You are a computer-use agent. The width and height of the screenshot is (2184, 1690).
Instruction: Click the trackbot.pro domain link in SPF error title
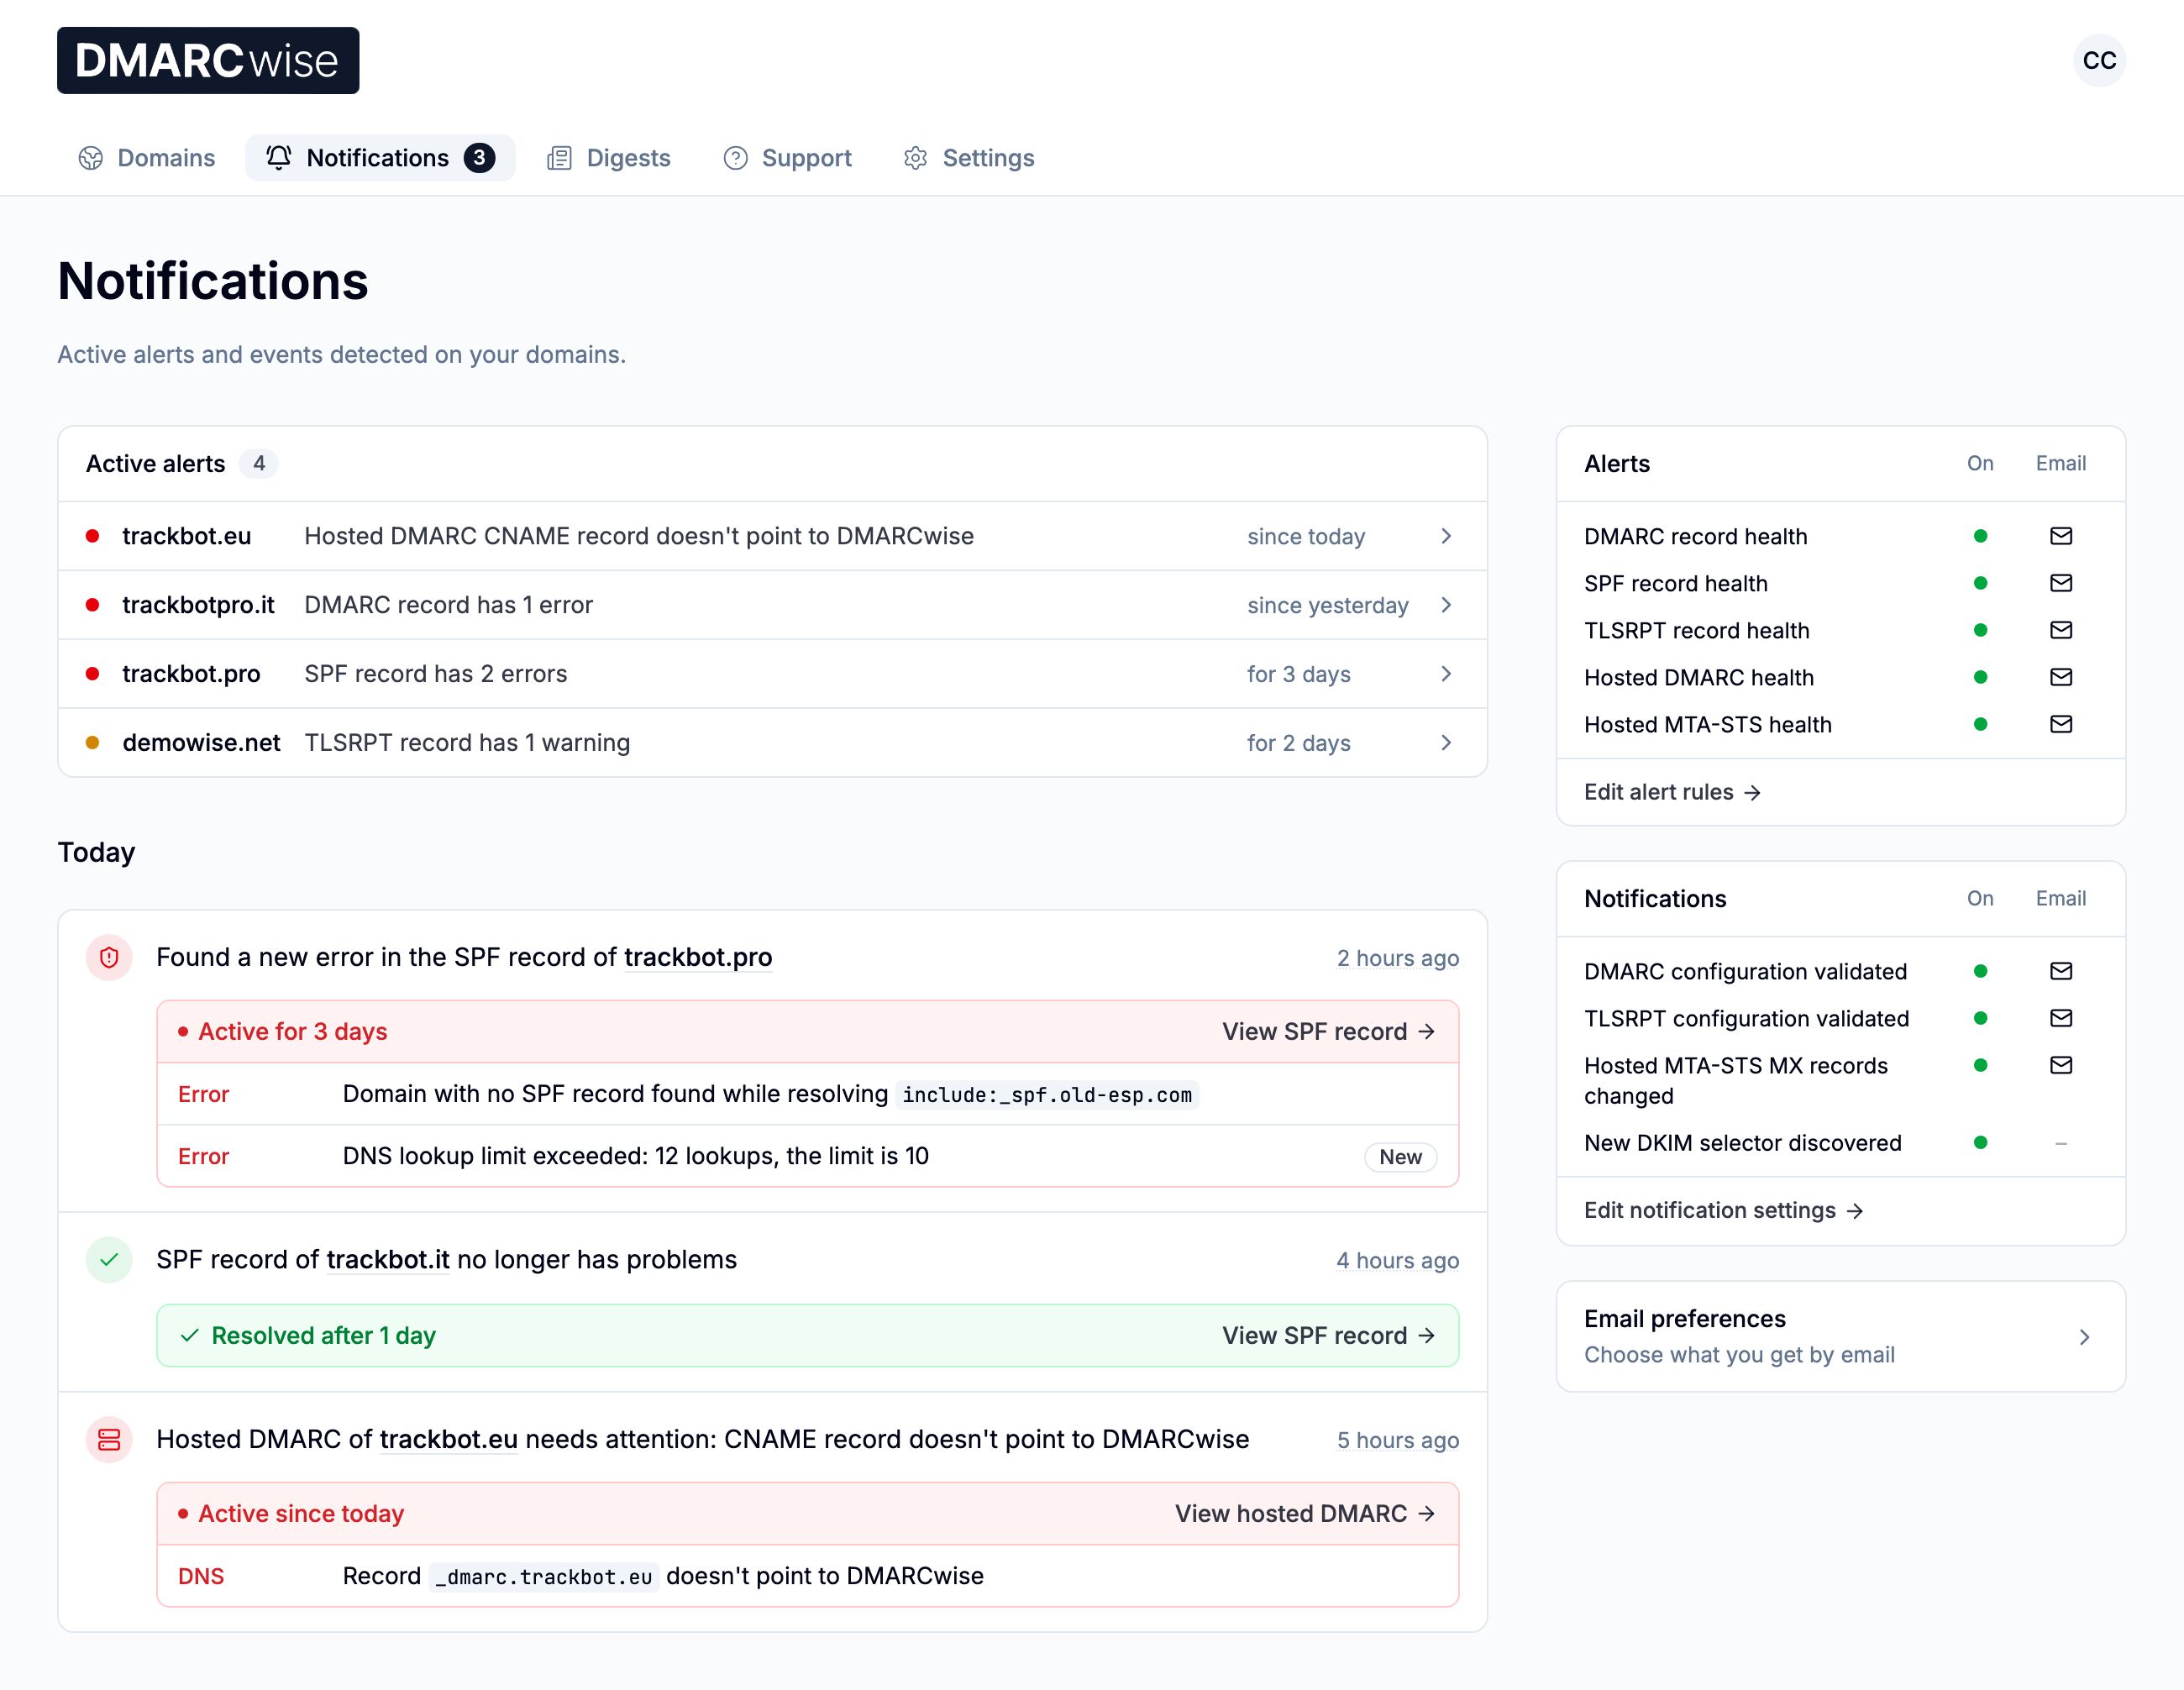[x=698, y=957]
